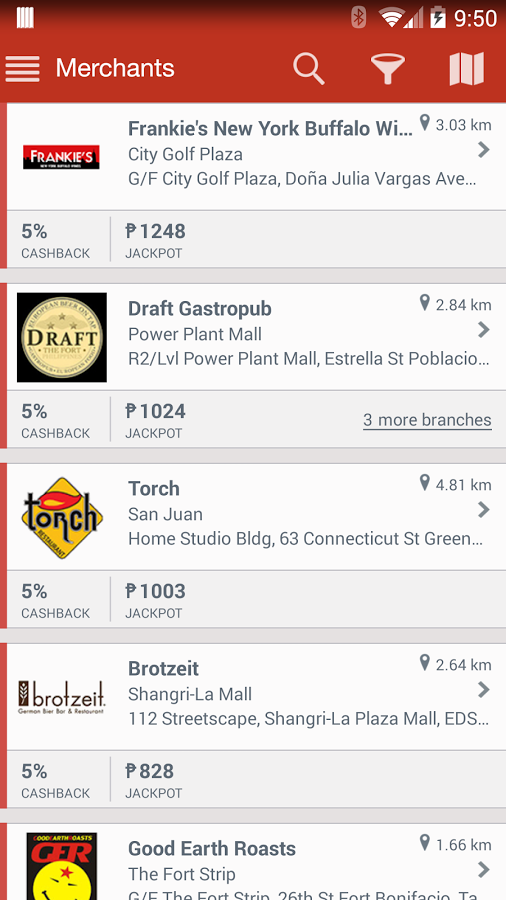The height and width of the screenshot is (900, 506).
Task: Tap the search magnifier icon
Action: point(309,69)
